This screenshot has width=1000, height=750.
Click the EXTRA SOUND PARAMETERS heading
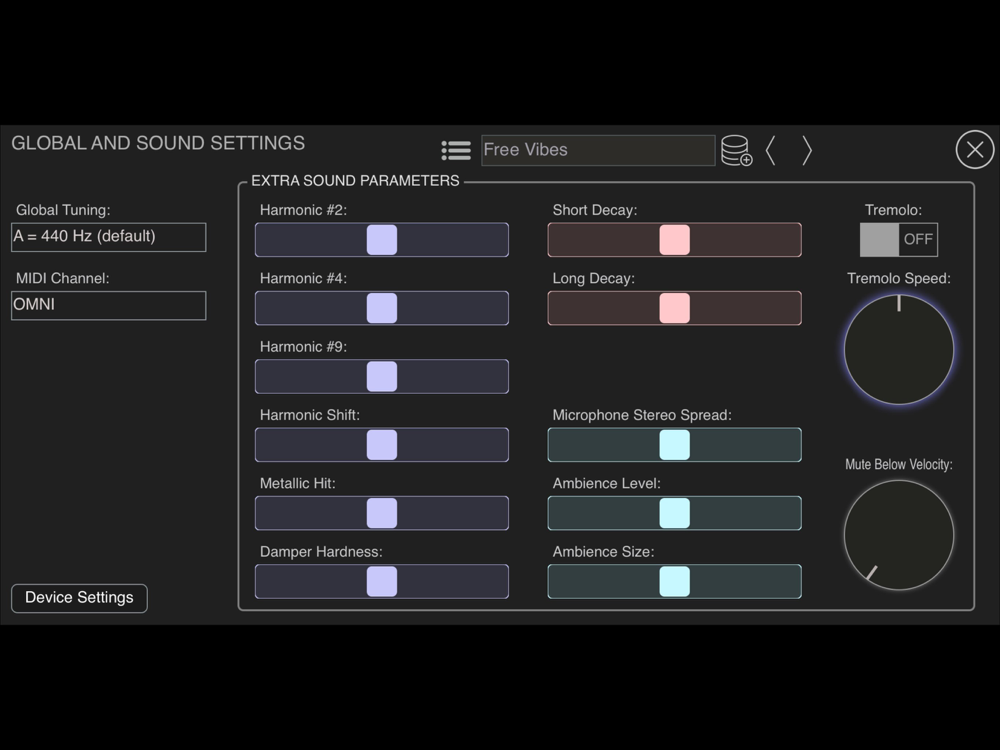(x=355, y=180)
